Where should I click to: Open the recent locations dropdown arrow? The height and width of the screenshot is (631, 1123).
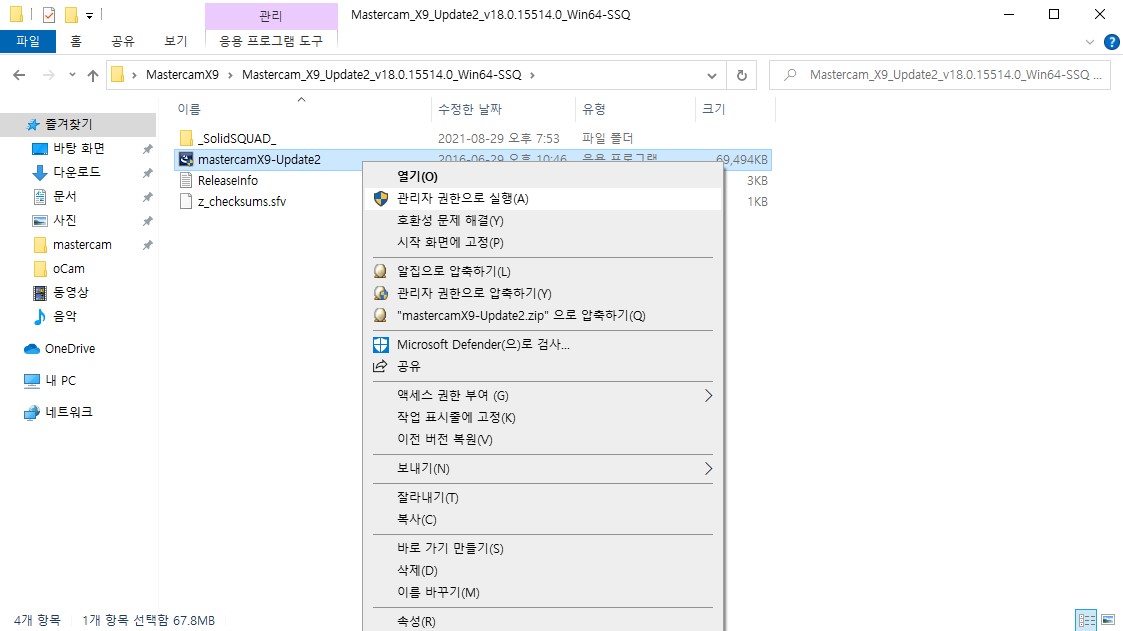click(x=72, y=74)
